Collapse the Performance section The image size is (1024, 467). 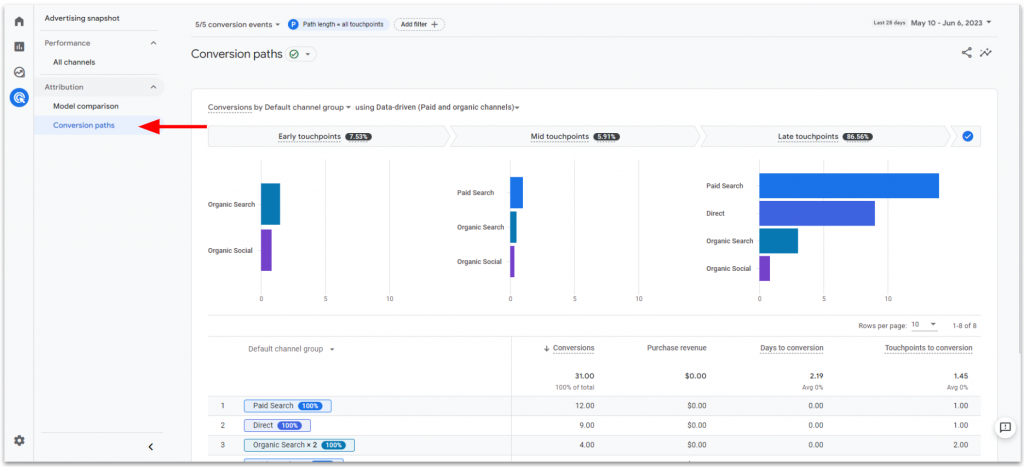(153, 43)
